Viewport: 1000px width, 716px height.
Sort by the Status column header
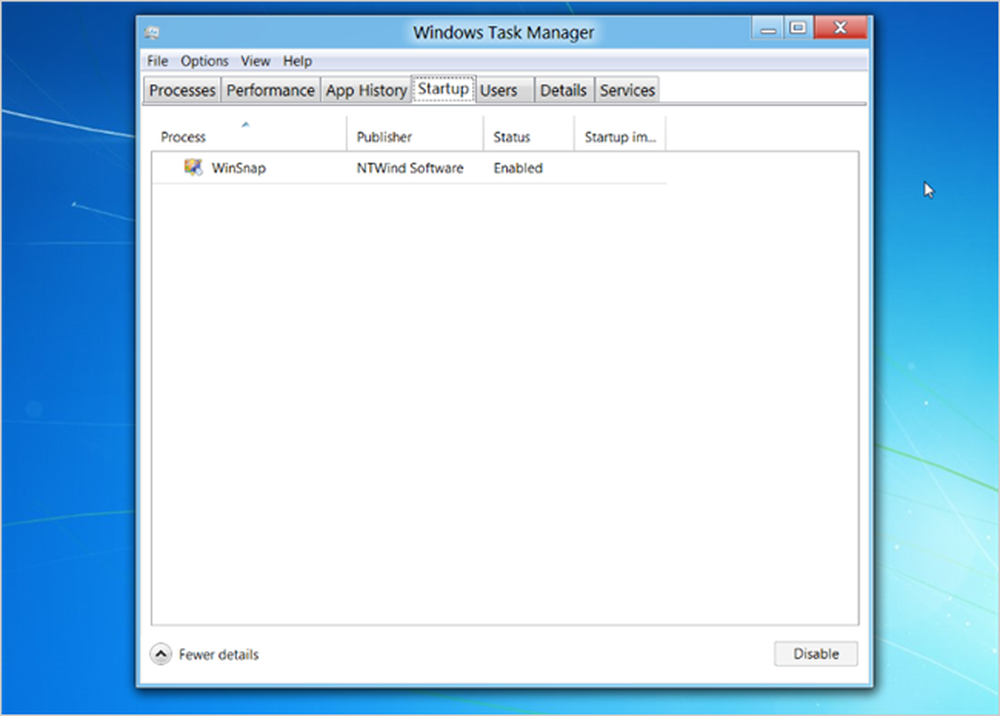[x=529, y=134]
